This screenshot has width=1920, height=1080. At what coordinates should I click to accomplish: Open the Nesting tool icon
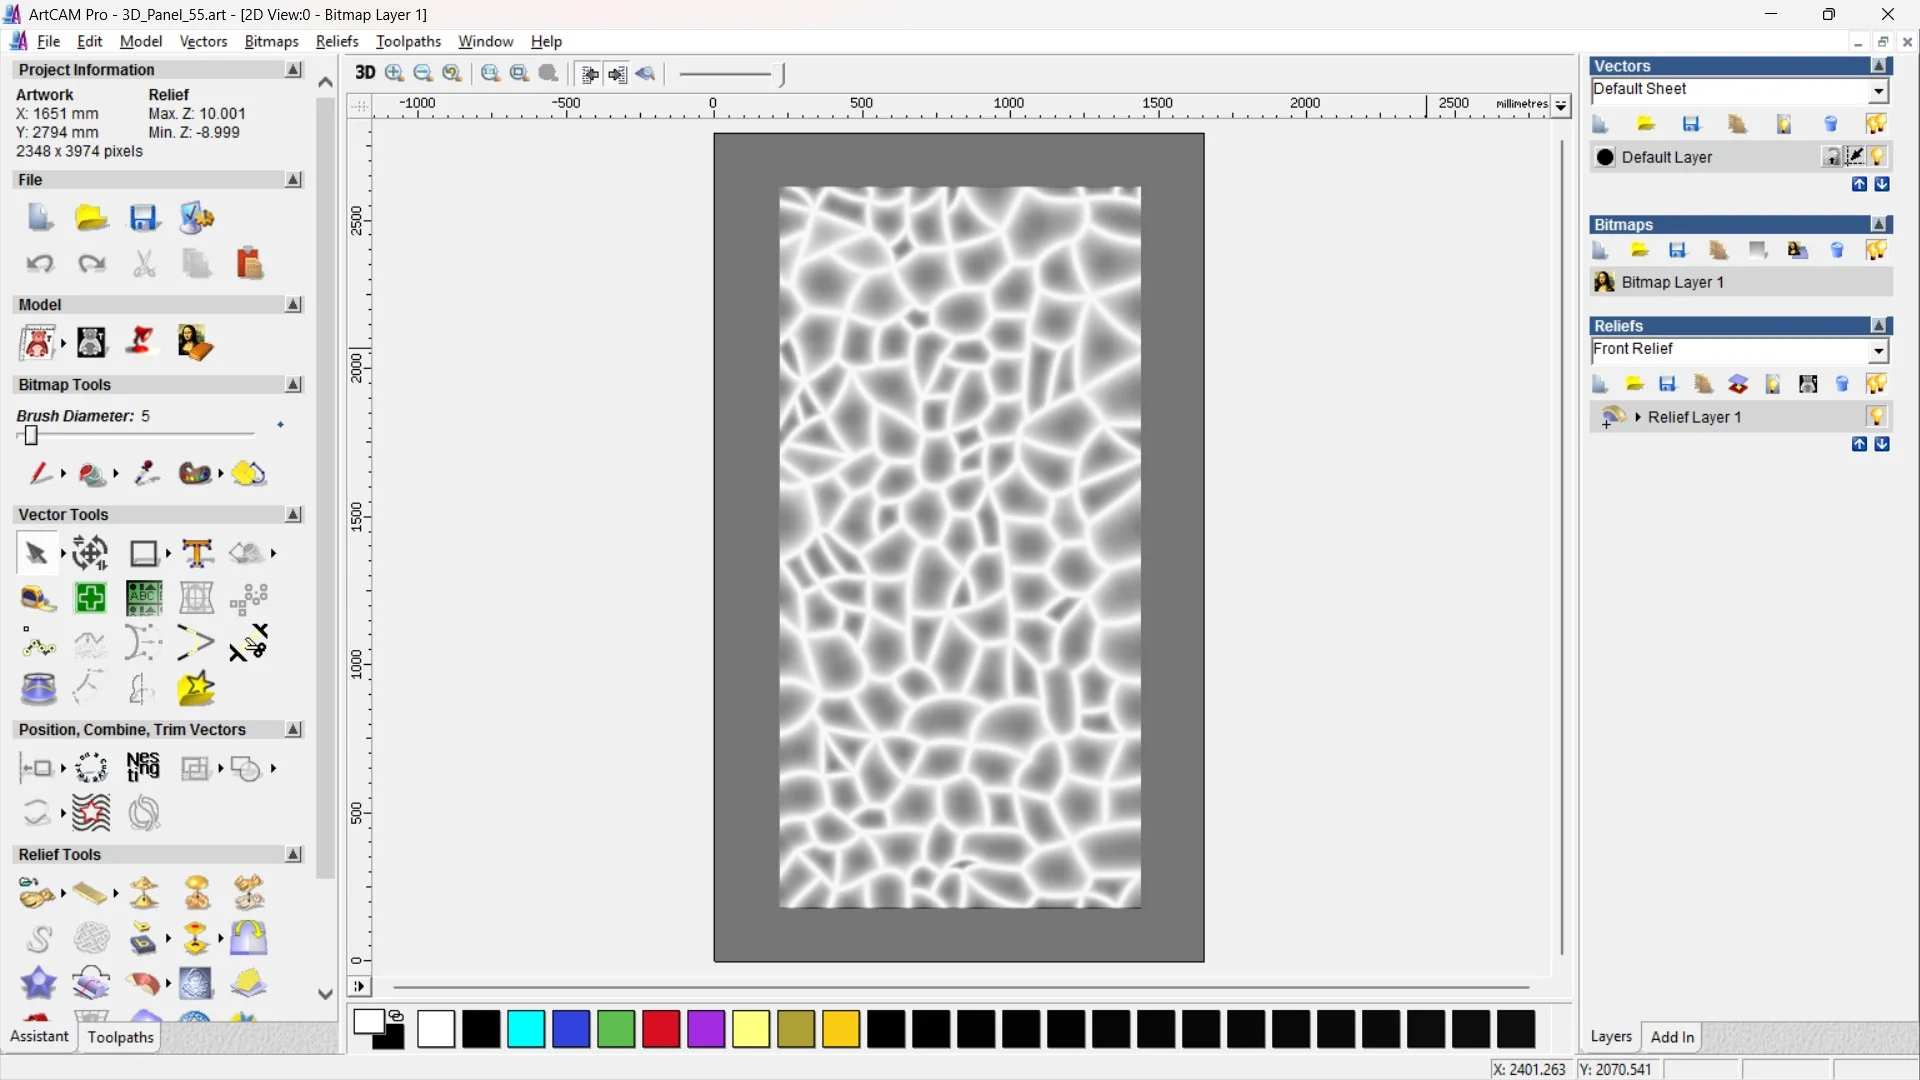[143, 768]
